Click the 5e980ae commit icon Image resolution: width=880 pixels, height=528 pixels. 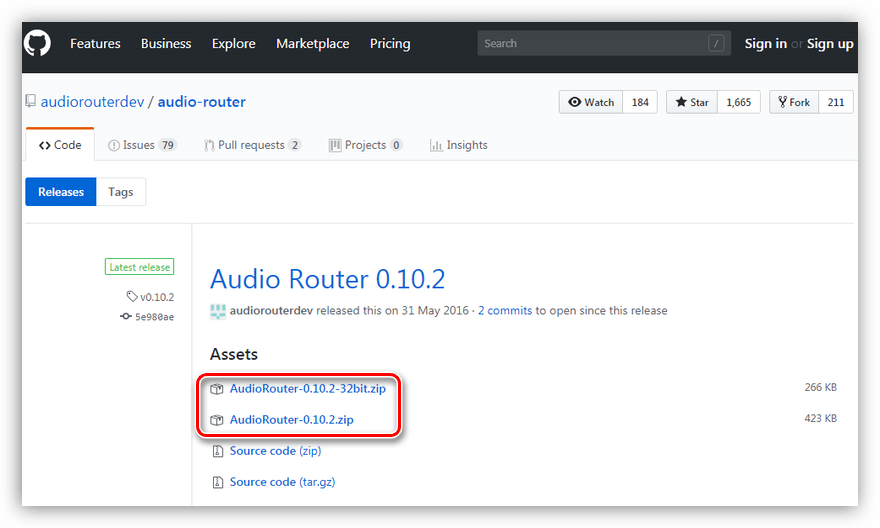click(126, 317)
